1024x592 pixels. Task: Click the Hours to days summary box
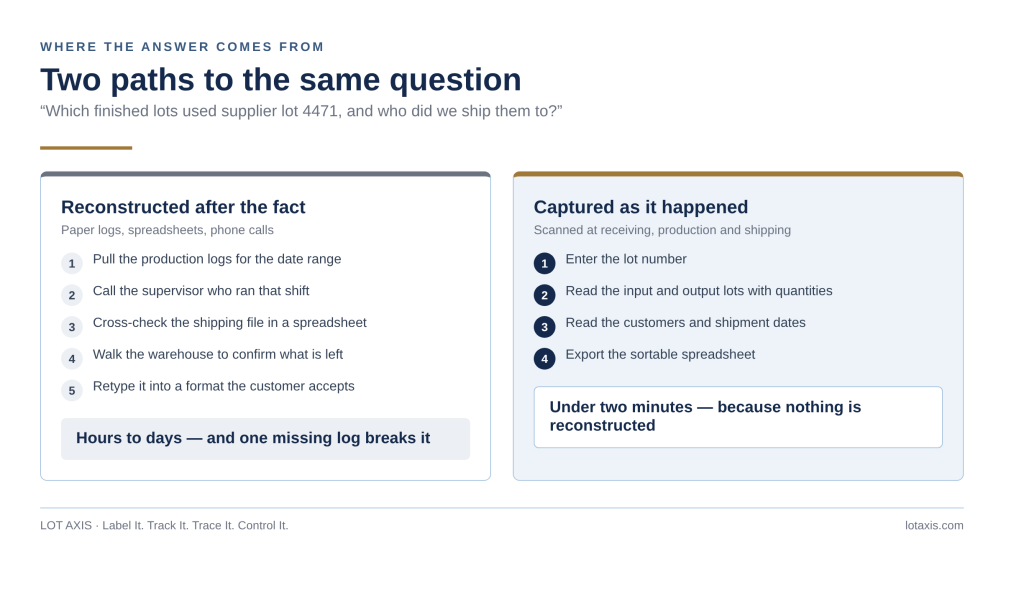pos(265,438)
